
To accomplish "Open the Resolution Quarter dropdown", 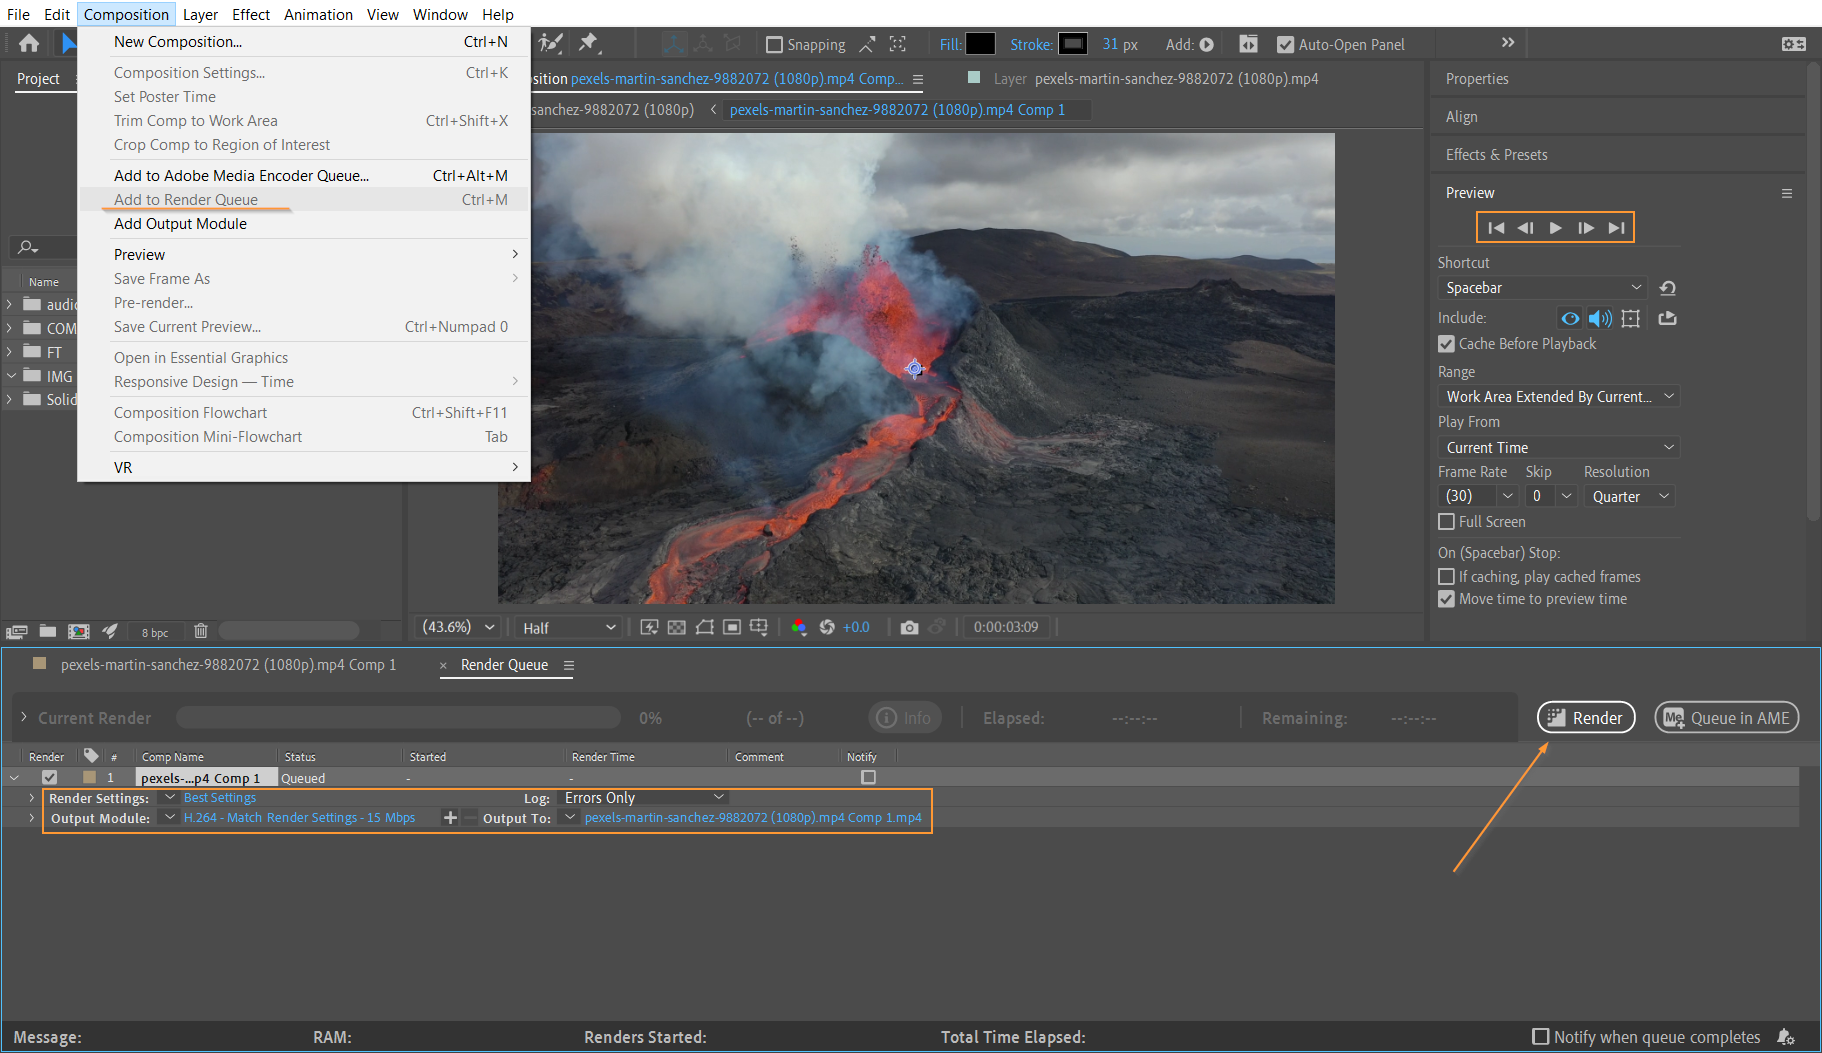I will [x=1630, y=497].
